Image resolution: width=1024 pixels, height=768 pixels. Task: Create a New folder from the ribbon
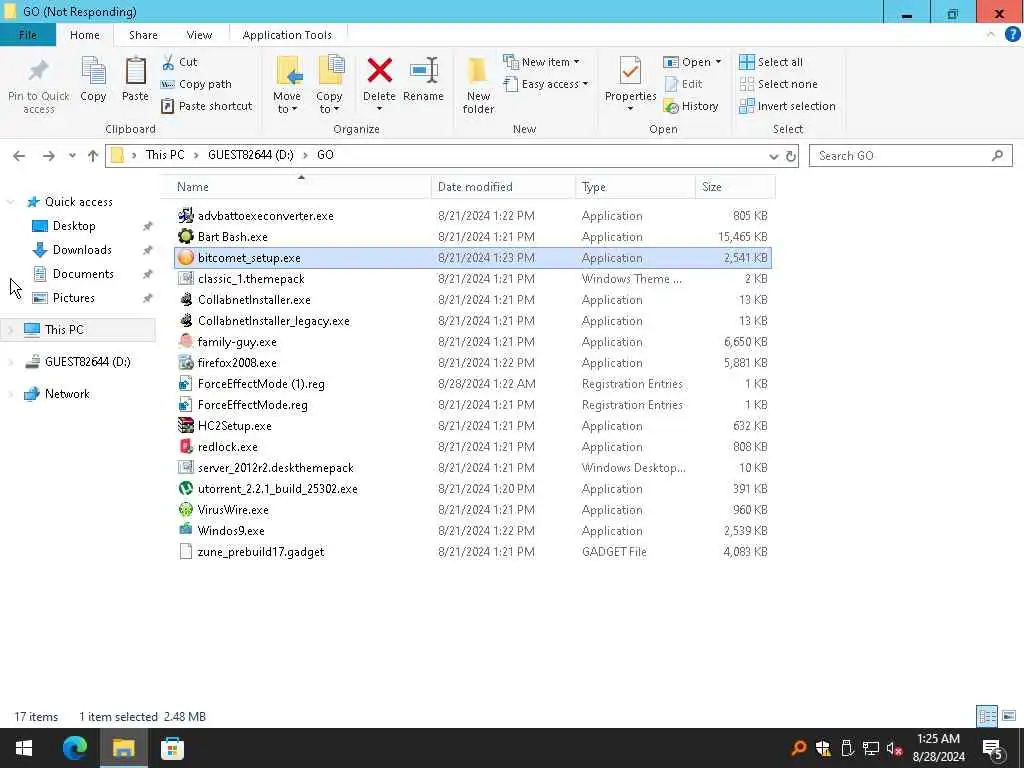pos(478,85)
